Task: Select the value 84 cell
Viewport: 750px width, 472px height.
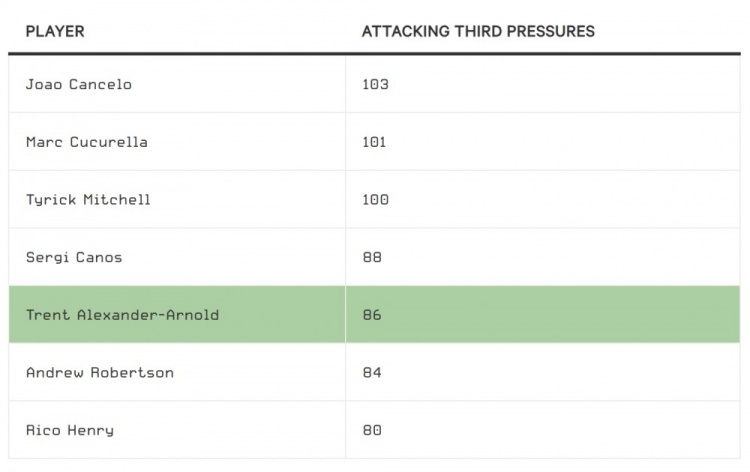Action: coord(543,373)
